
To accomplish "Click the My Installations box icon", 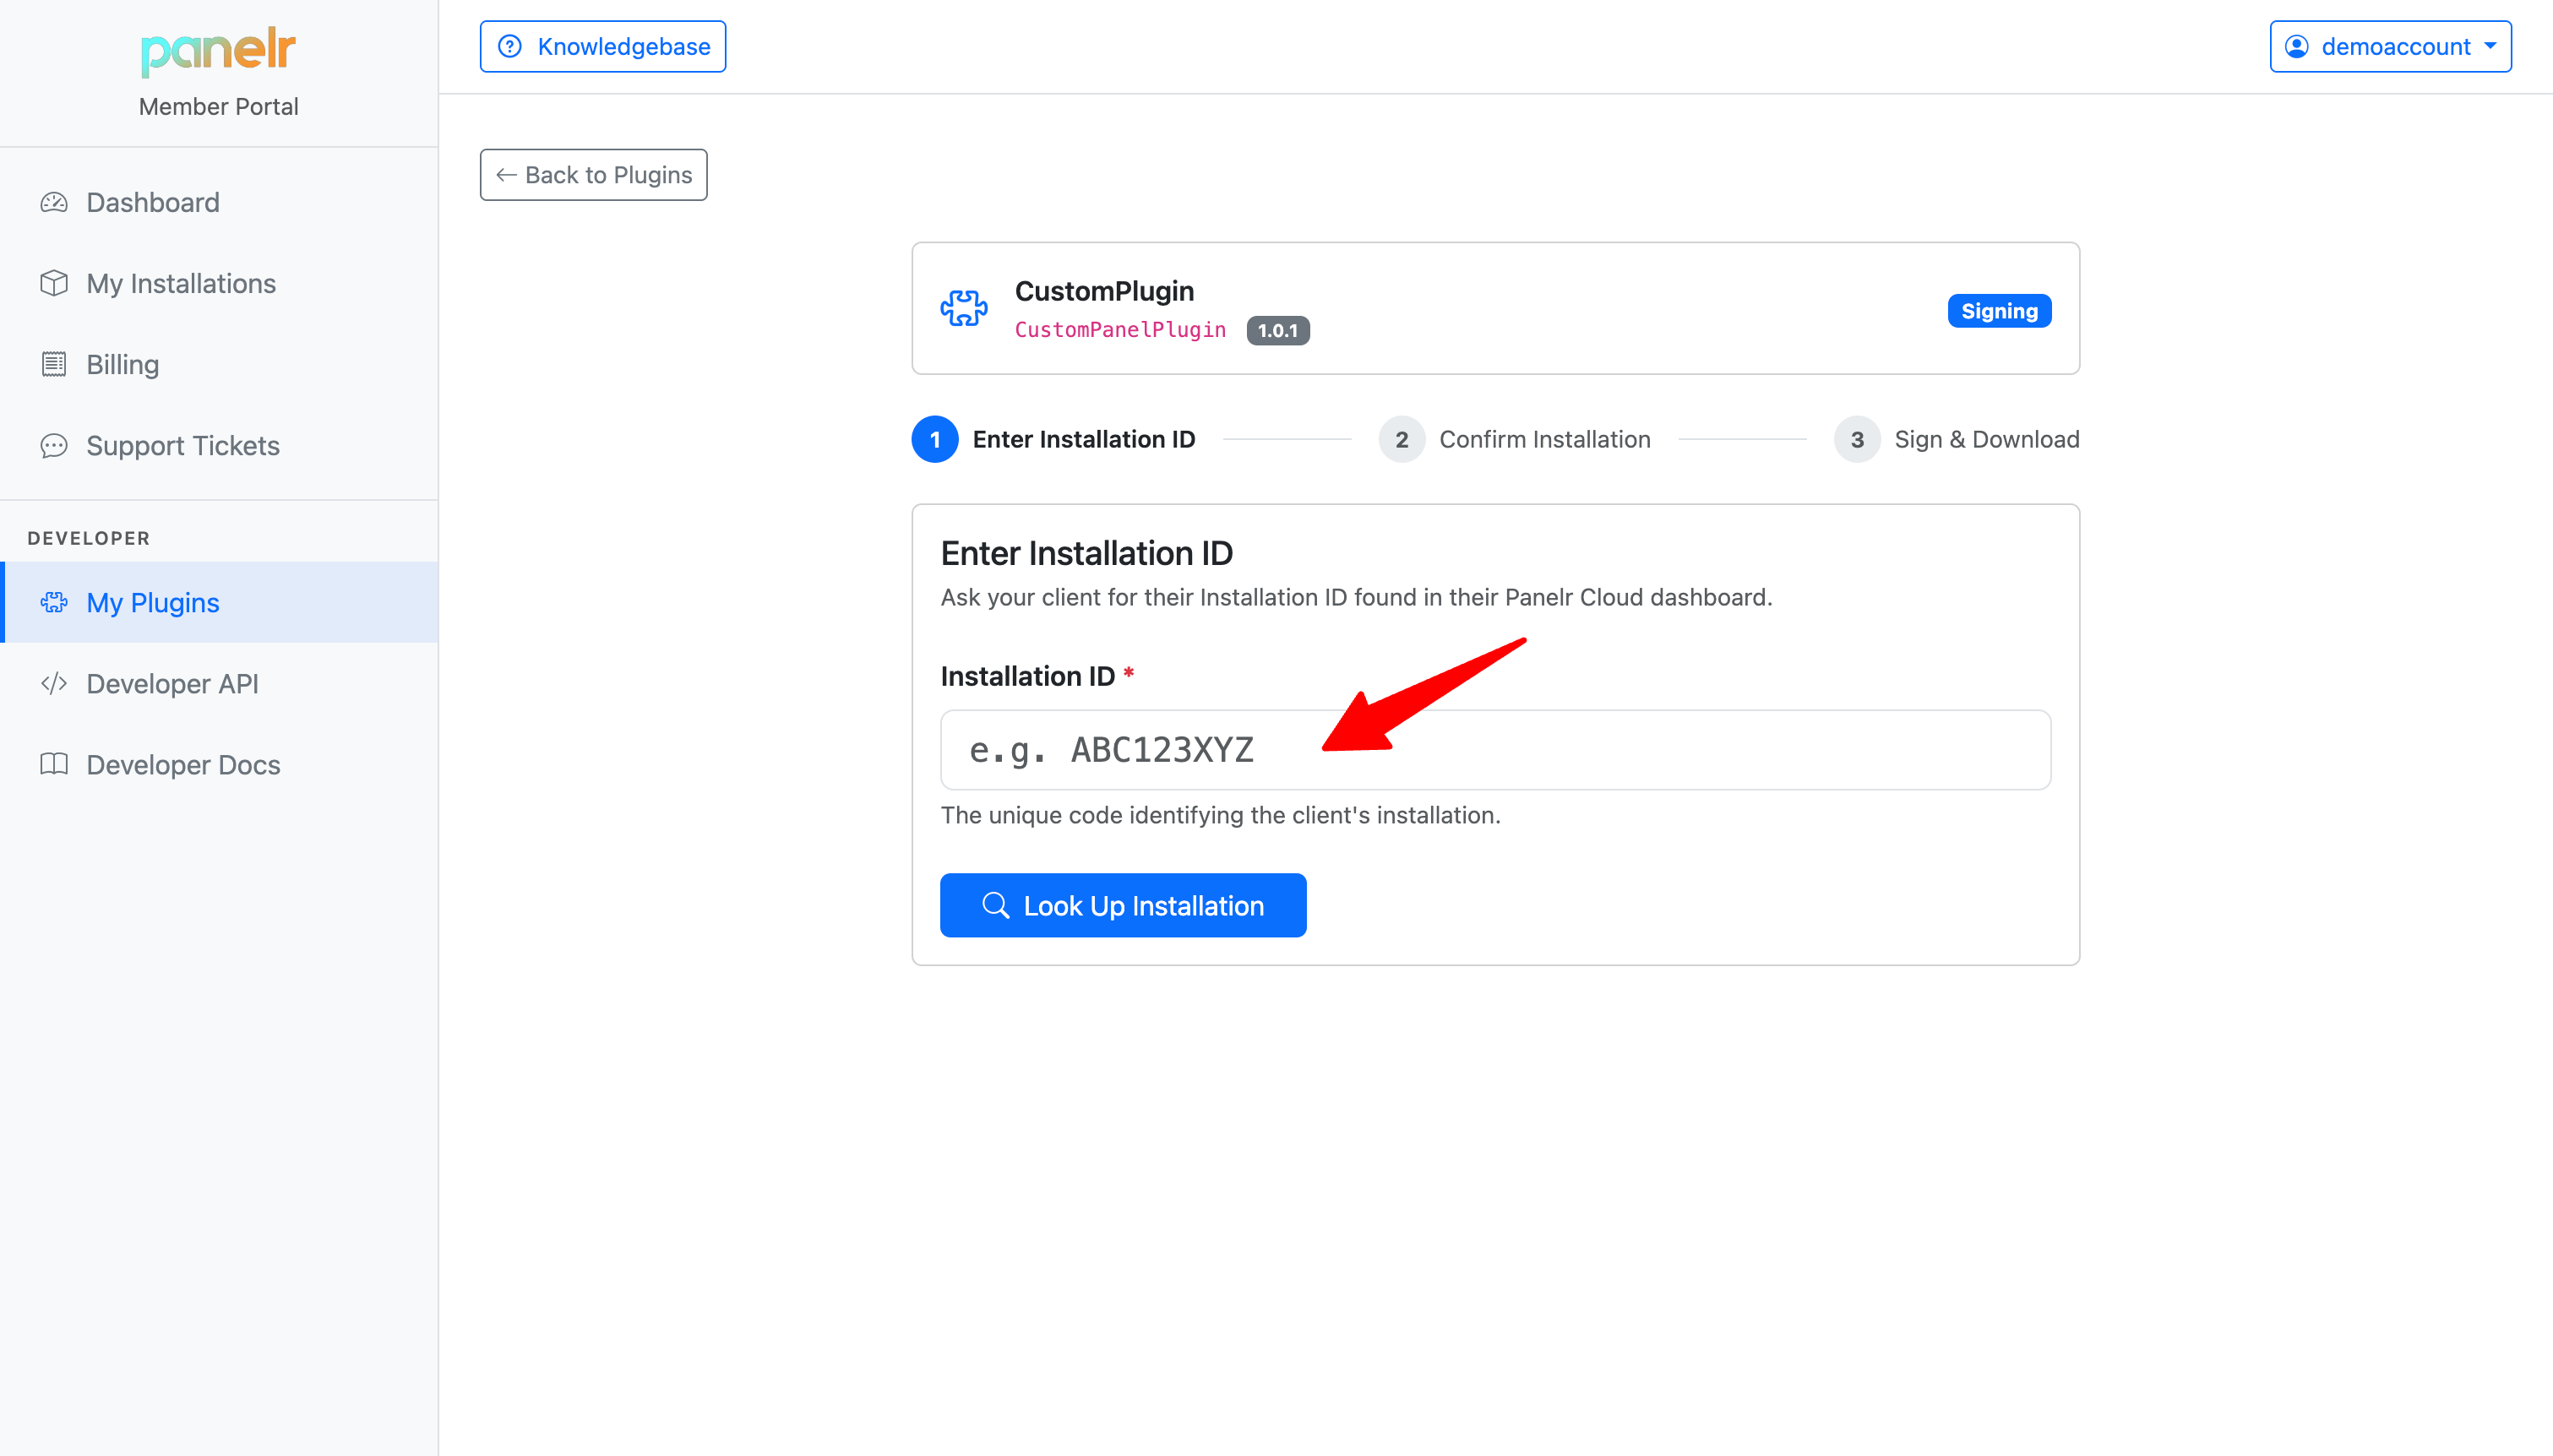I will pyautogui.click(x=54, y=284).
